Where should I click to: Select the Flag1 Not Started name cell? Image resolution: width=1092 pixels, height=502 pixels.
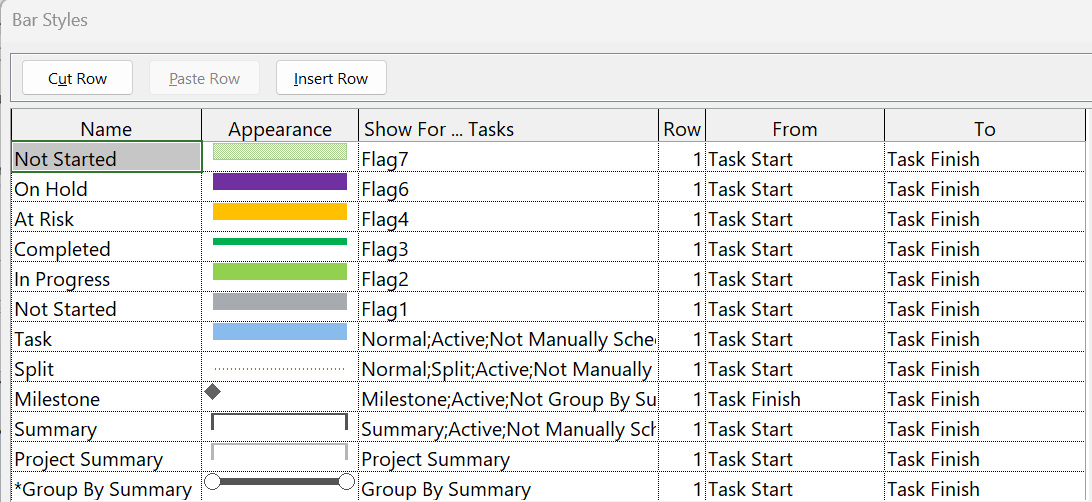(107, 308)
